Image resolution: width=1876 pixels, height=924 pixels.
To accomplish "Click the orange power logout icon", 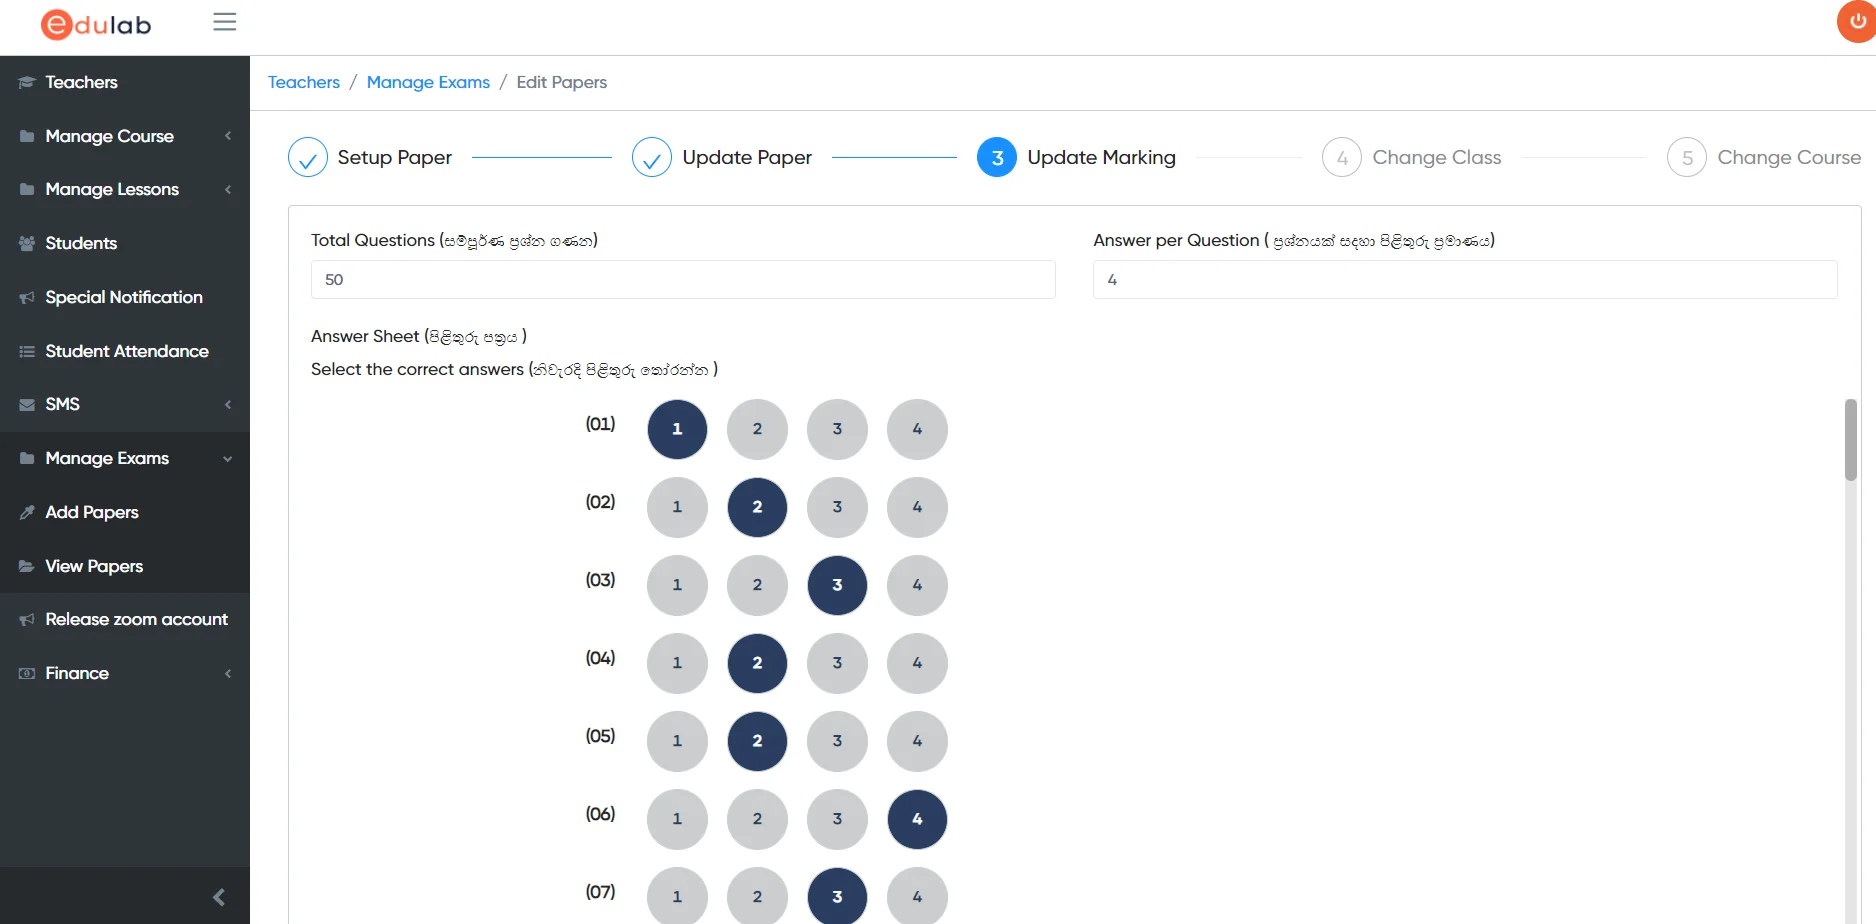I will tap(1857, 22).
